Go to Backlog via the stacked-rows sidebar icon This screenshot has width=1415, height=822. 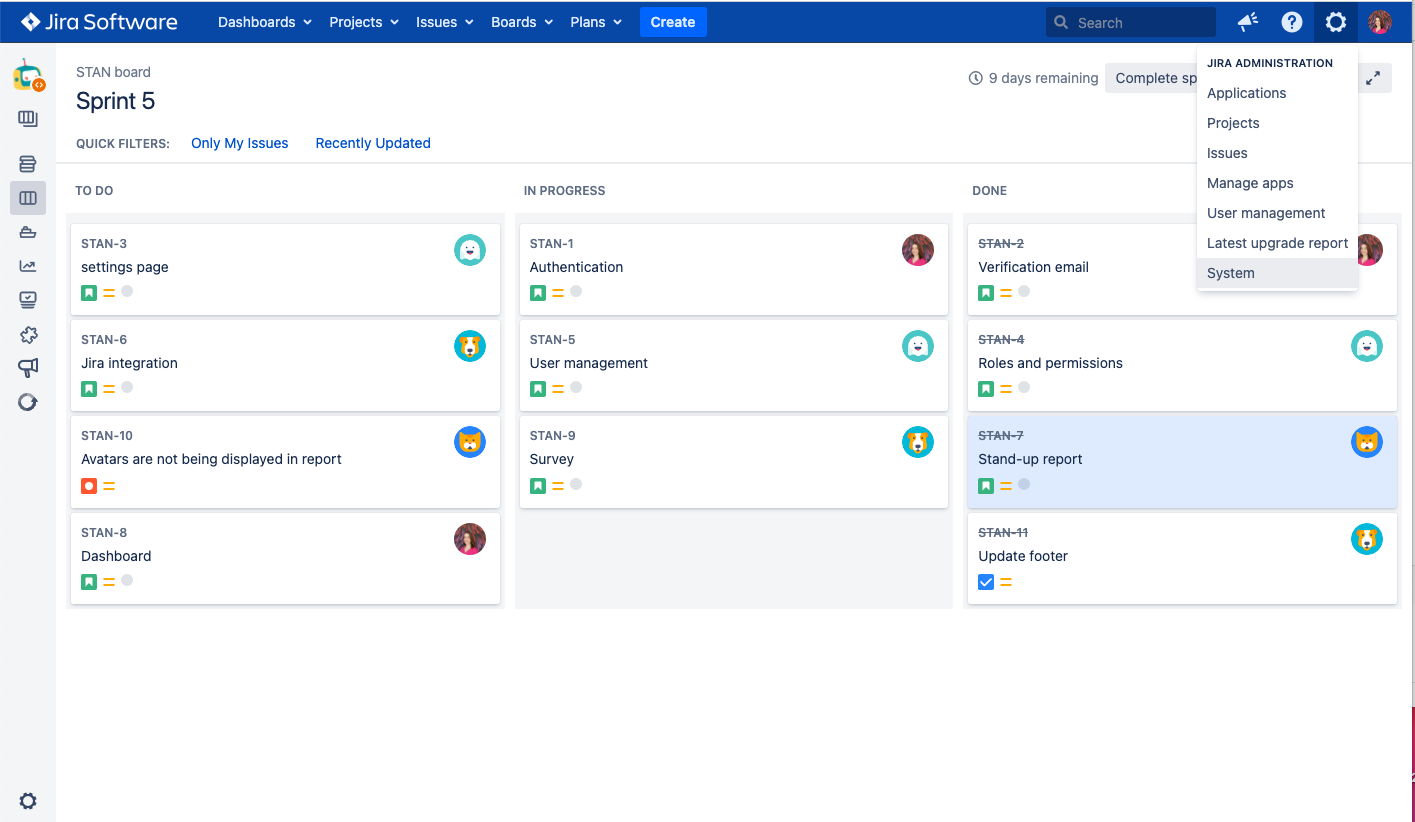28,164
